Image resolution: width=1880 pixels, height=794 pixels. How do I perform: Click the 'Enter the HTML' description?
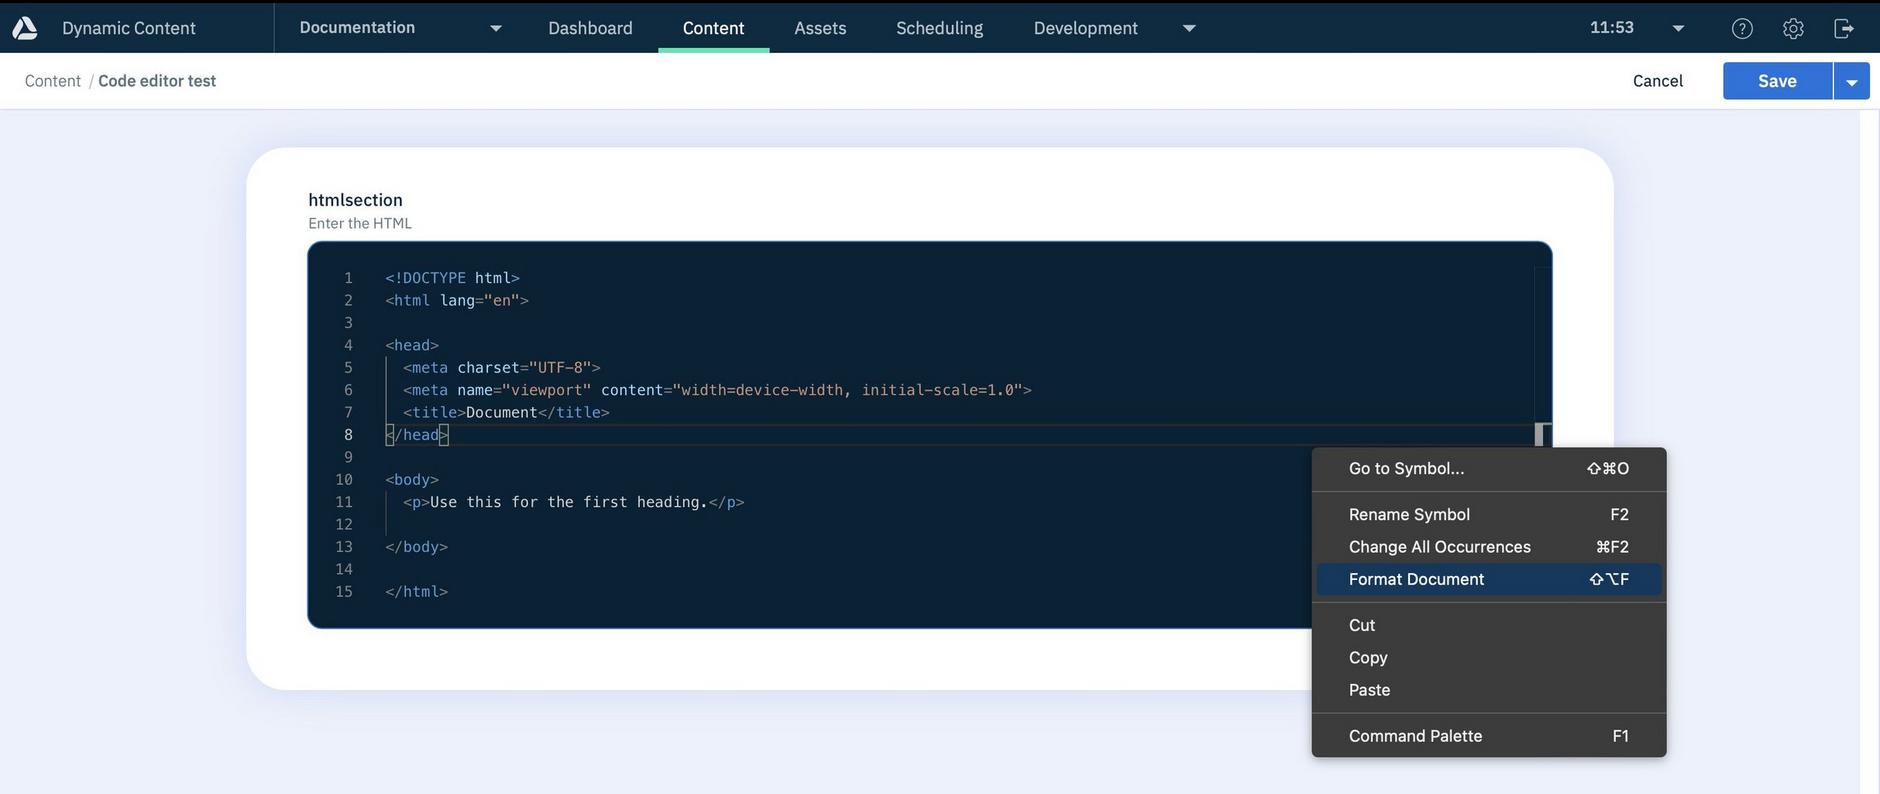[360, 223]
